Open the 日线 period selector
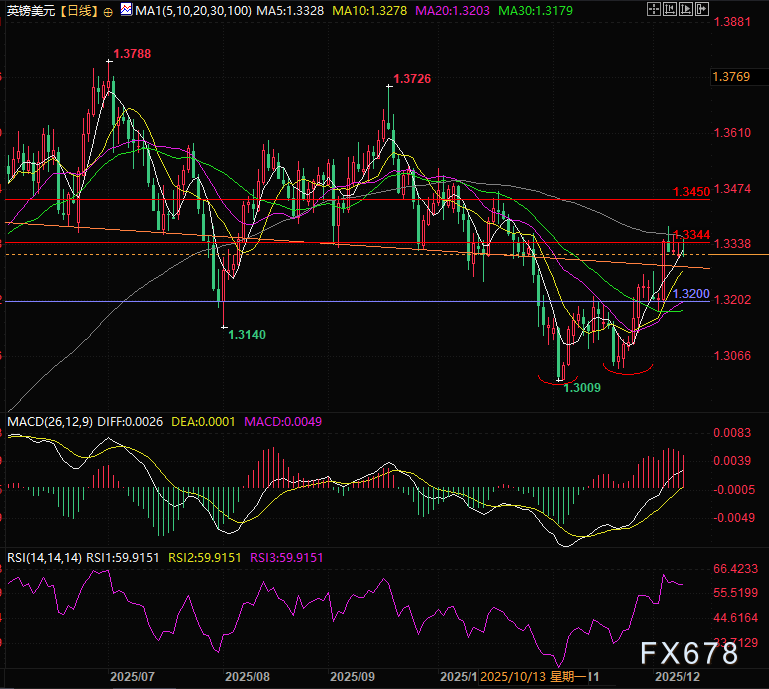The width and height of the screenshot is (769, 689). (77, 13)
